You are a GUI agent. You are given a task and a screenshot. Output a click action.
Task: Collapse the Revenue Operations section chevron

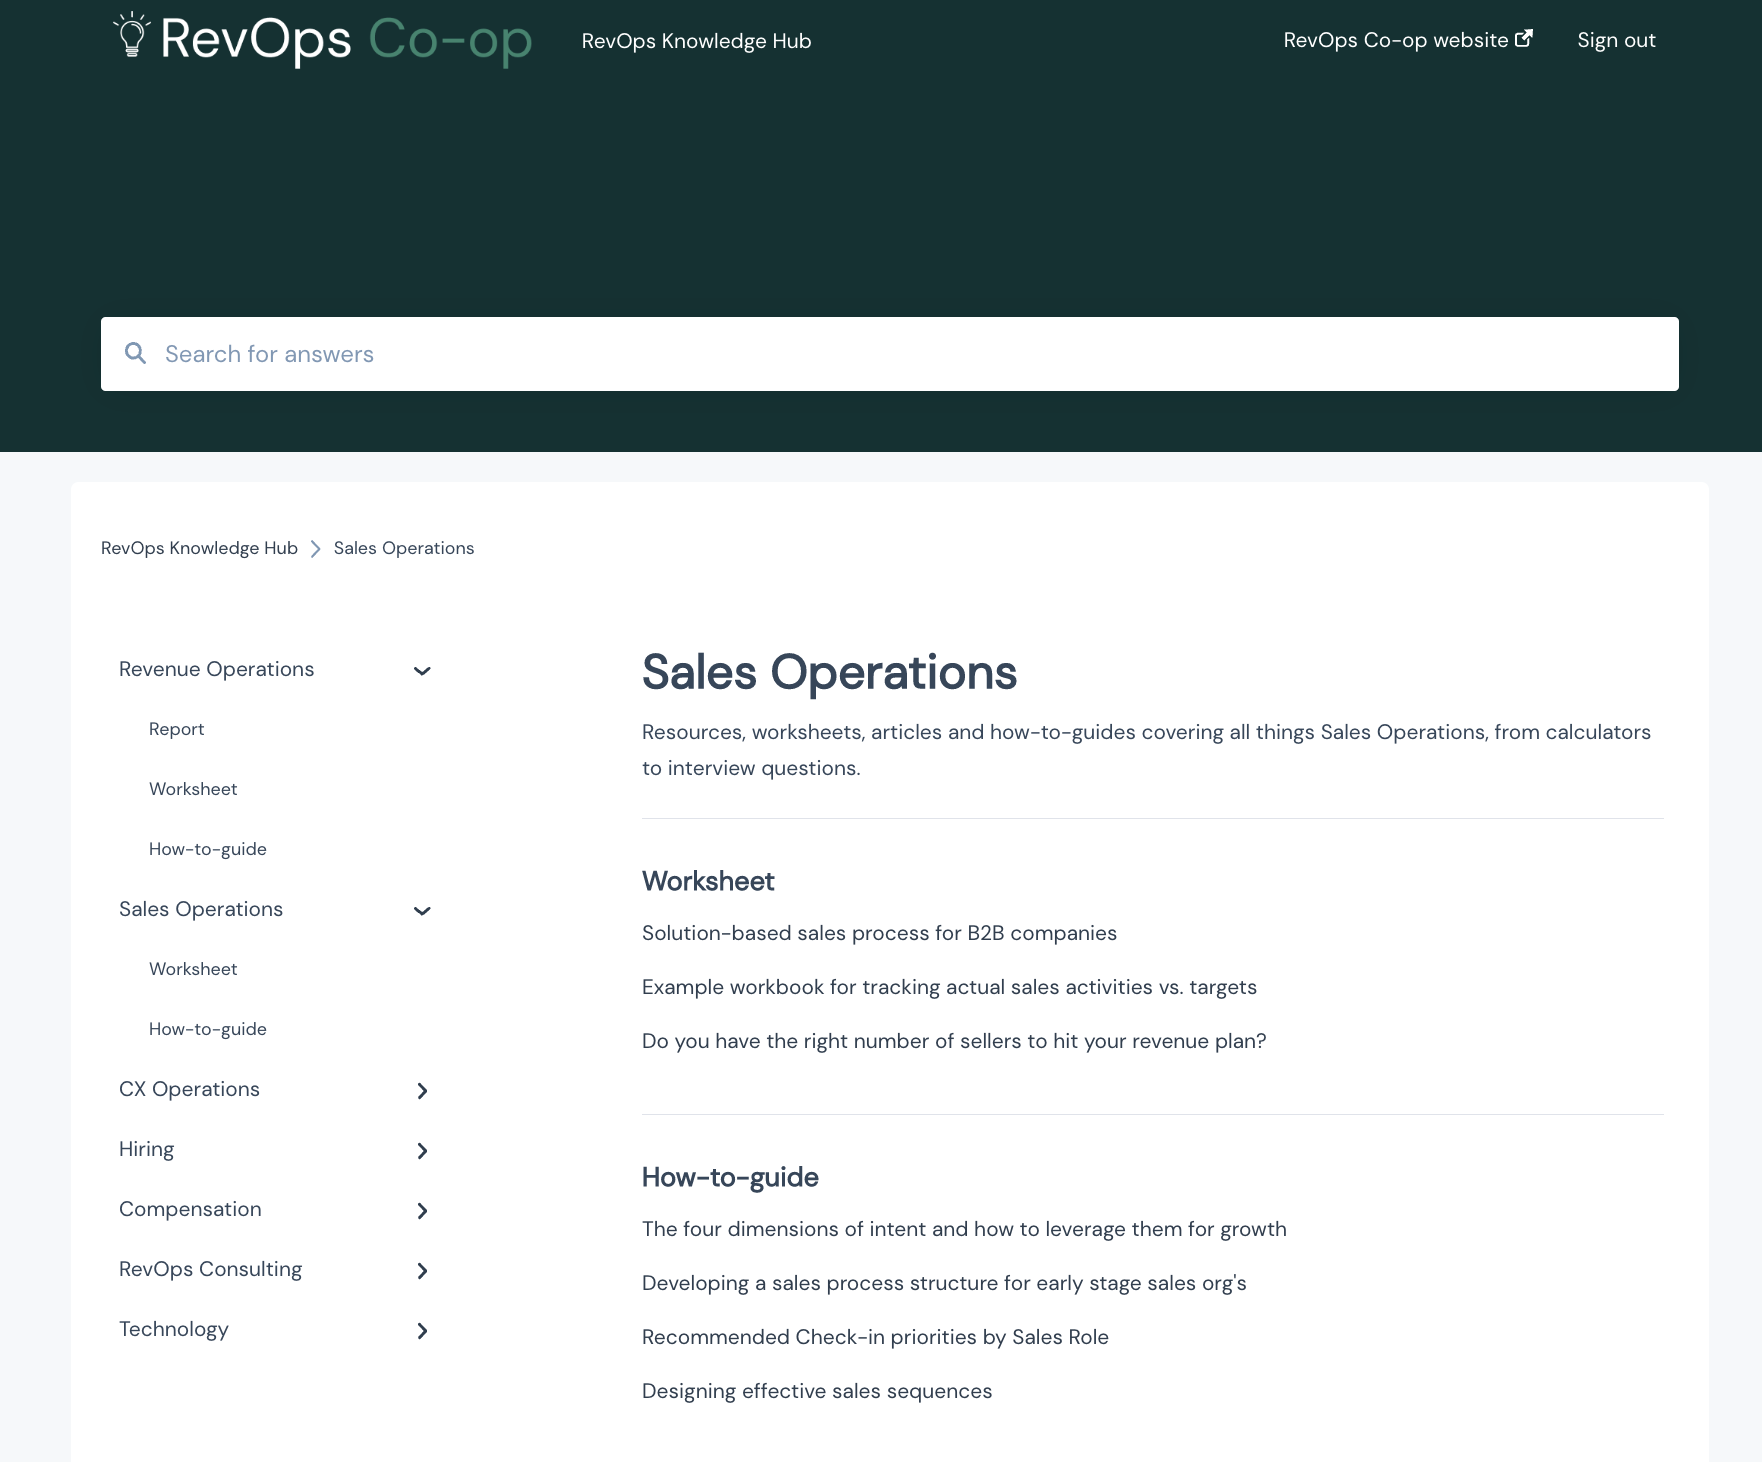(x=422, y=671)
